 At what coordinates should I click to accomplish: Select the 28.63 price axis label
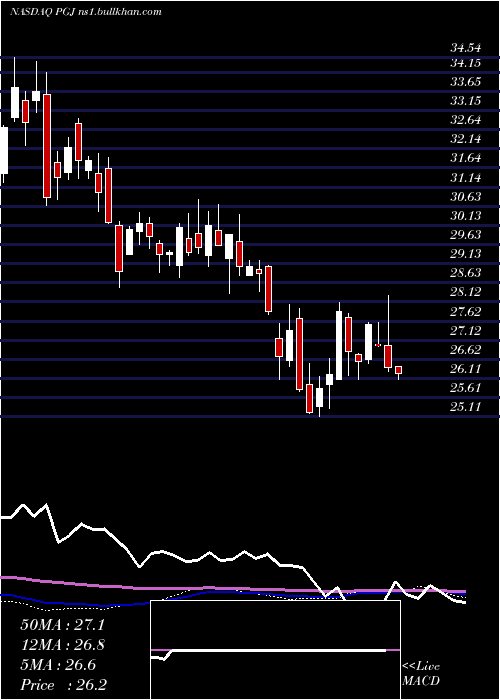466,273
